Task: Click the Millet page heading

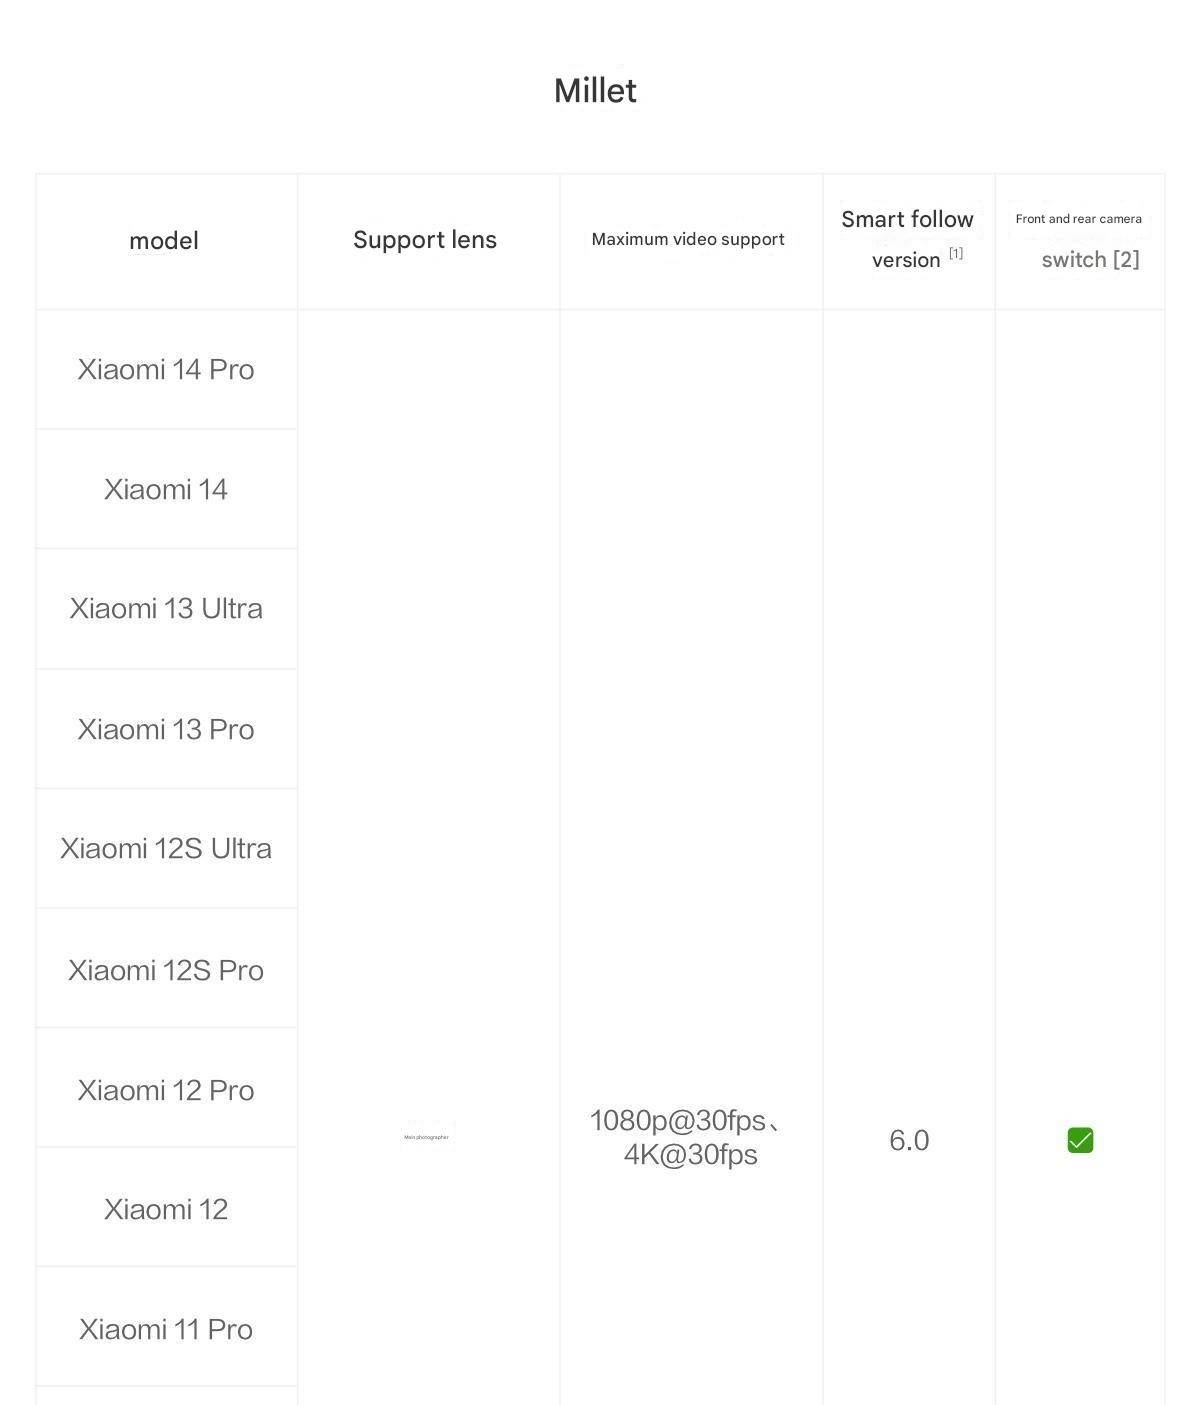Action: point(595,90)
